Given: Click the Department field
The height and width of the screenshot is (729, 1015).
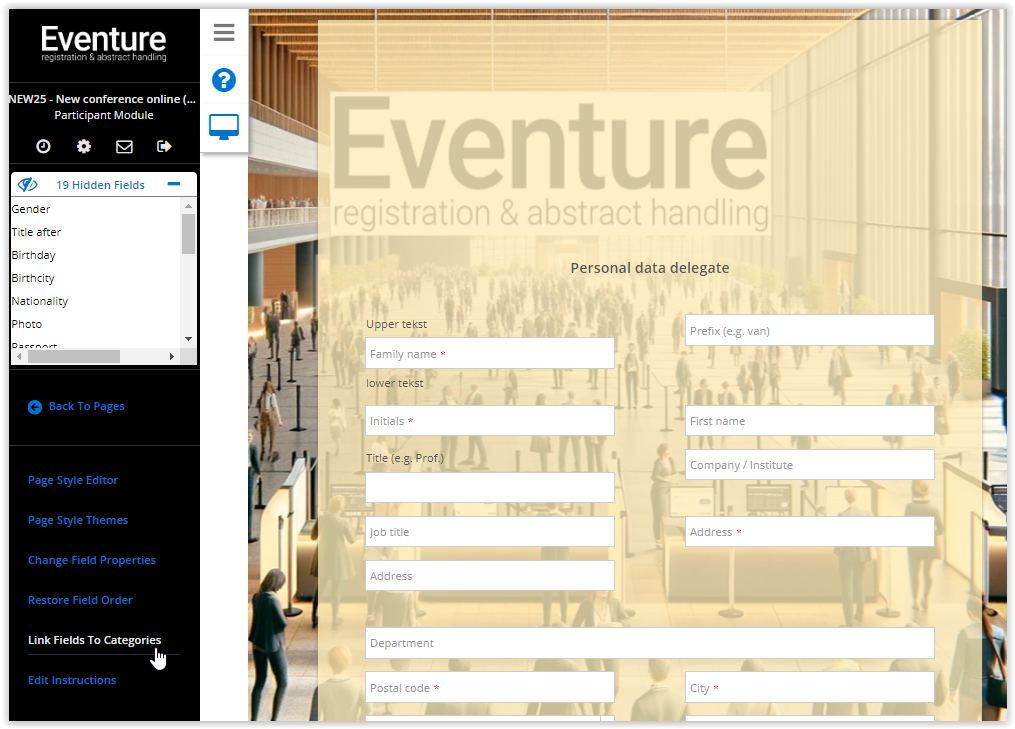Looking at the screenshot, I should click(x=649, y=643).
